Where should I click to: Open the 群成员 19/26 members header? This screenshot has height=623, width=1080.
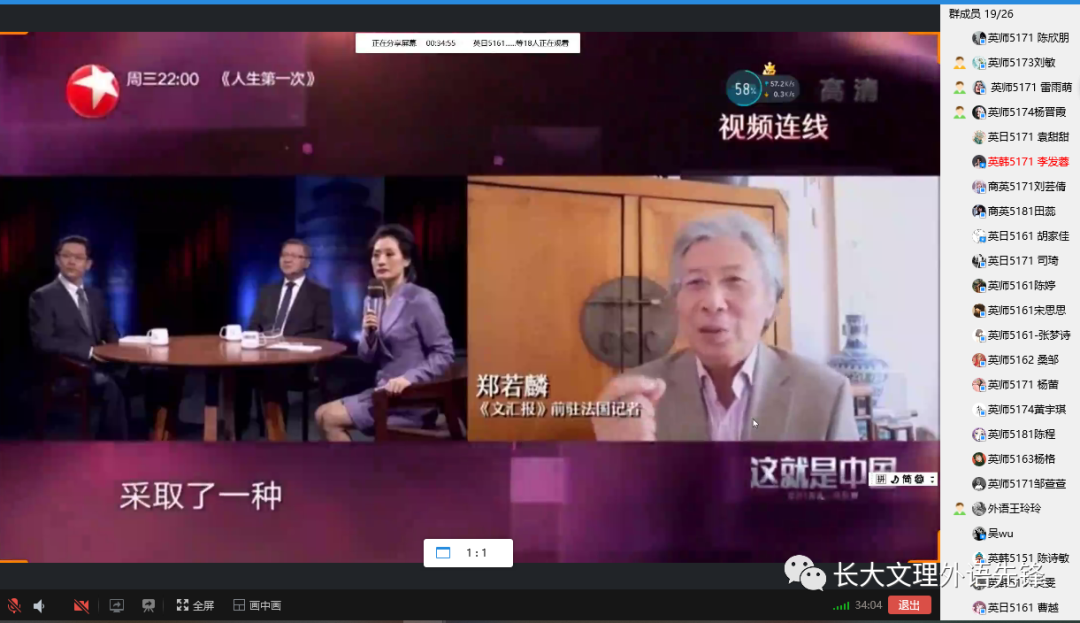click(980, 13)
